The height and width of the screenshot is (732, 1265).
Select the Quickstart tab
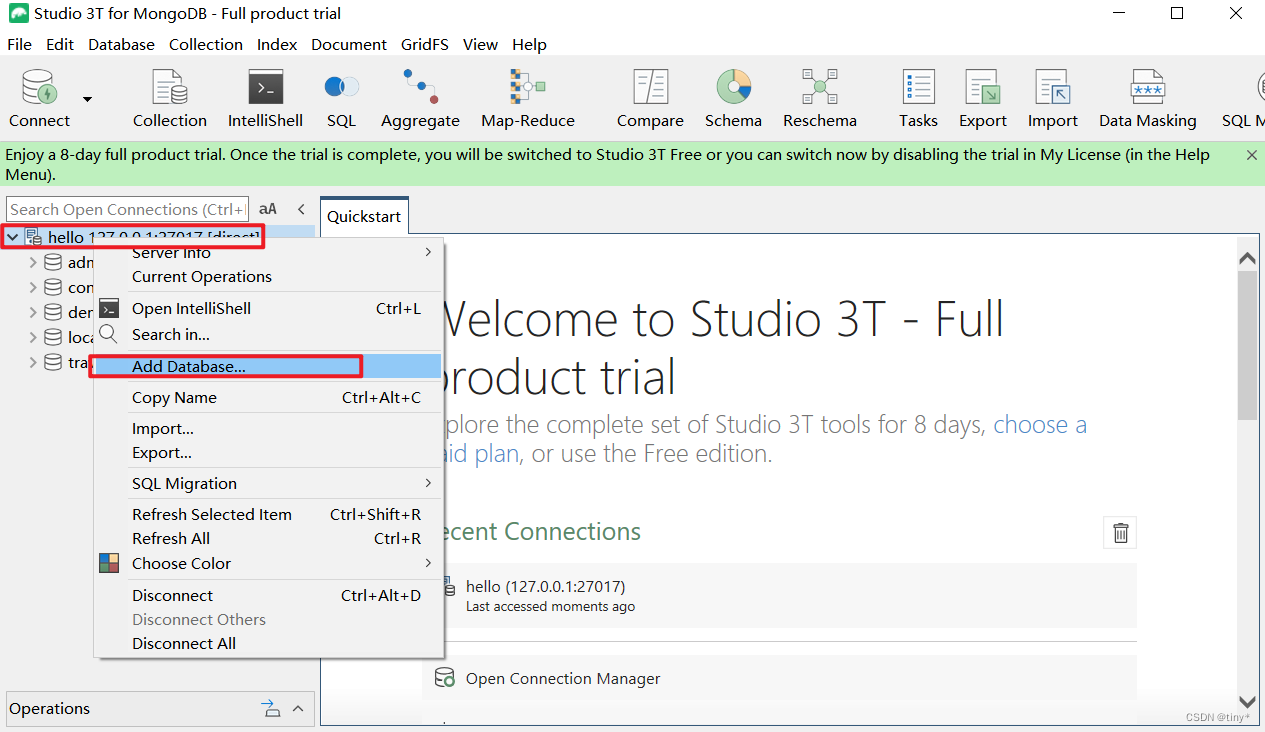(x=364, y=216)
